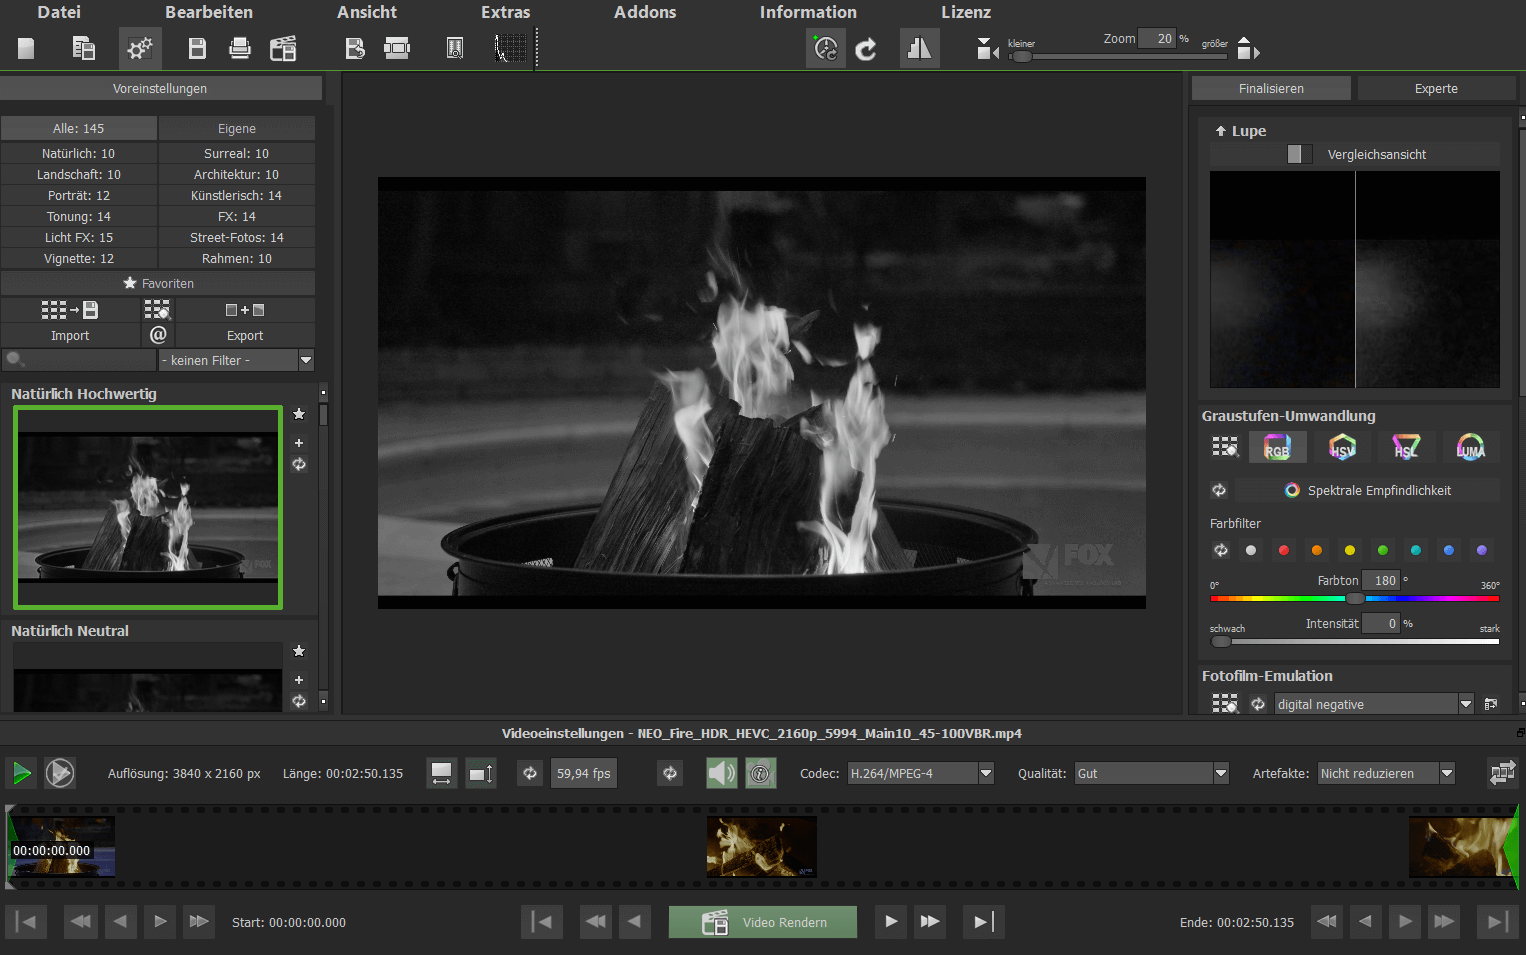Switch to the Experte tab
Viewport: 1526px width, 955px height.
[x=1436, y=88]
